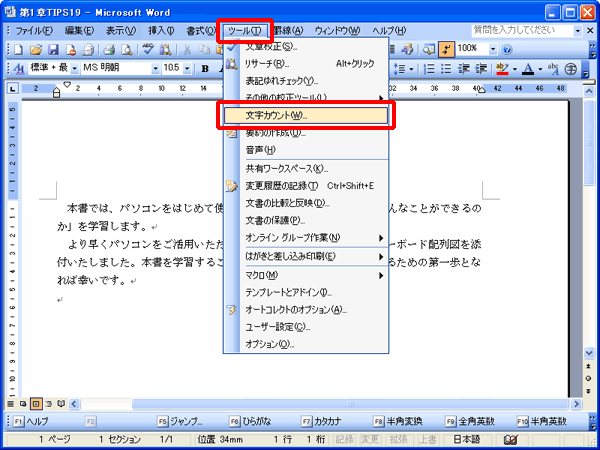Viewport: 600px width, 450px height.
Task: Open the 10.5 font size dropdown
Action: point(187,69)
